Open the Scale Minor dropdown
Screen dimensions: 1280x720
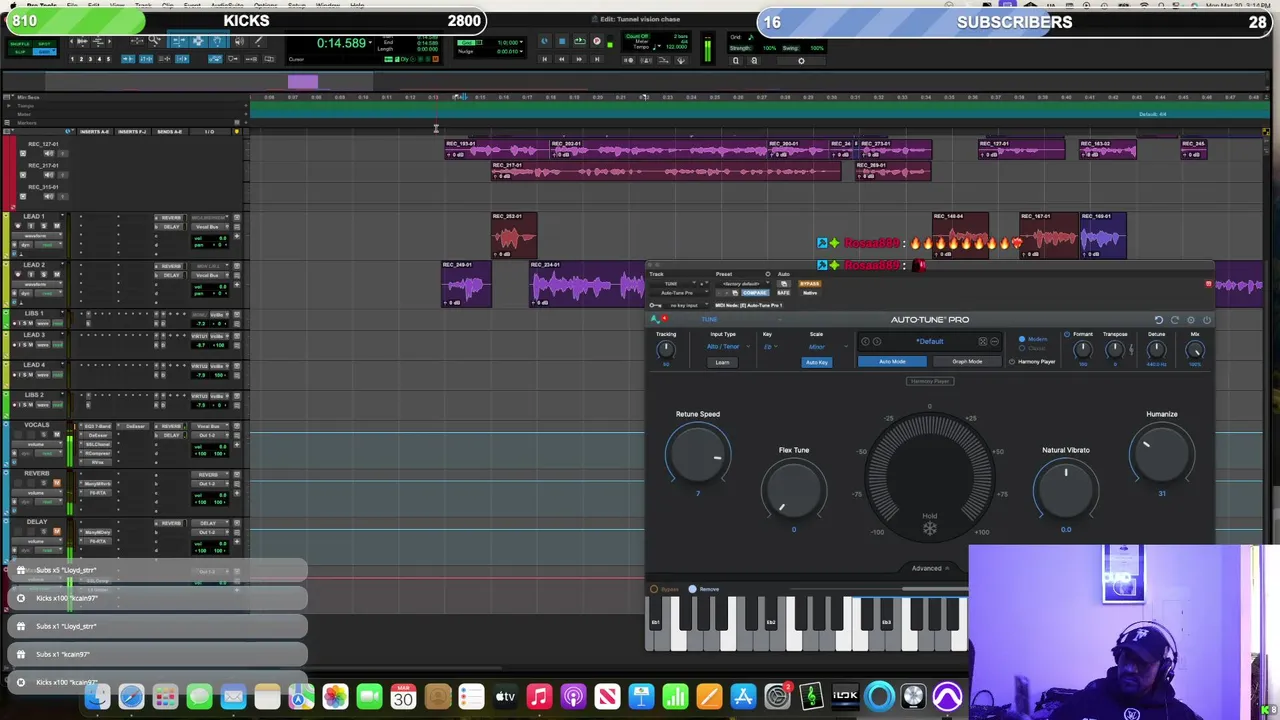coord(828,347)
